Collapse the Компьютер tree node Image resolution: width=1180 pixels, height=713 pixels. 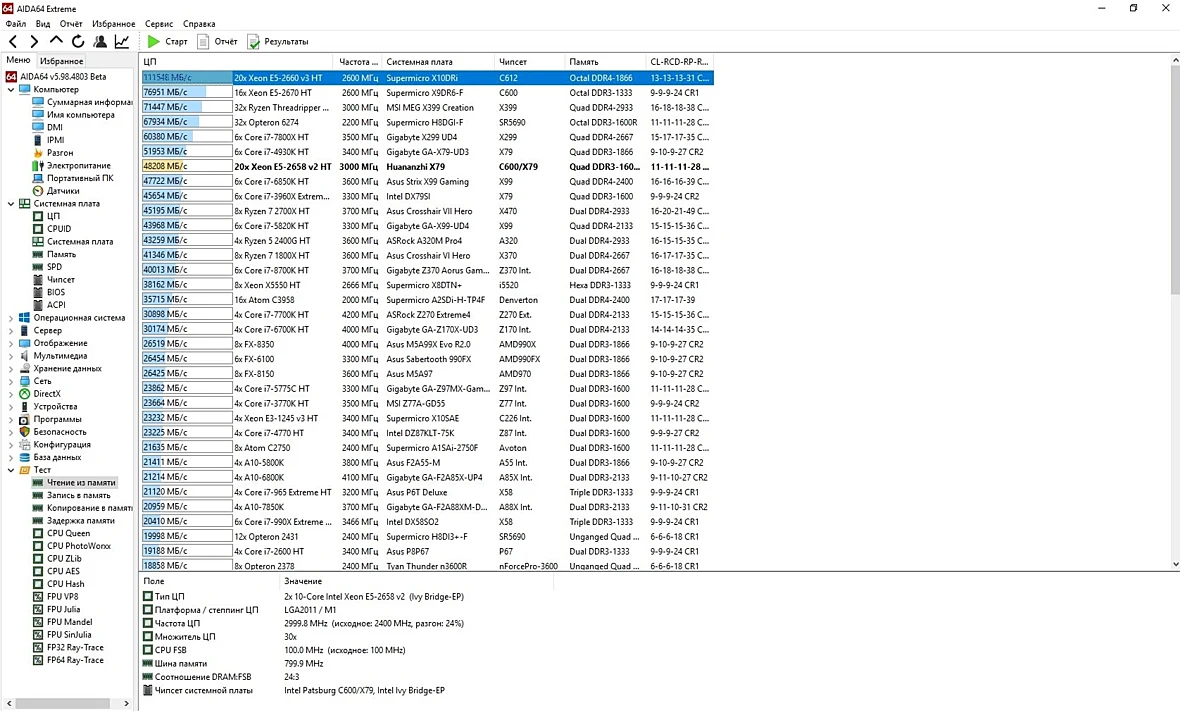click(11, 90)
